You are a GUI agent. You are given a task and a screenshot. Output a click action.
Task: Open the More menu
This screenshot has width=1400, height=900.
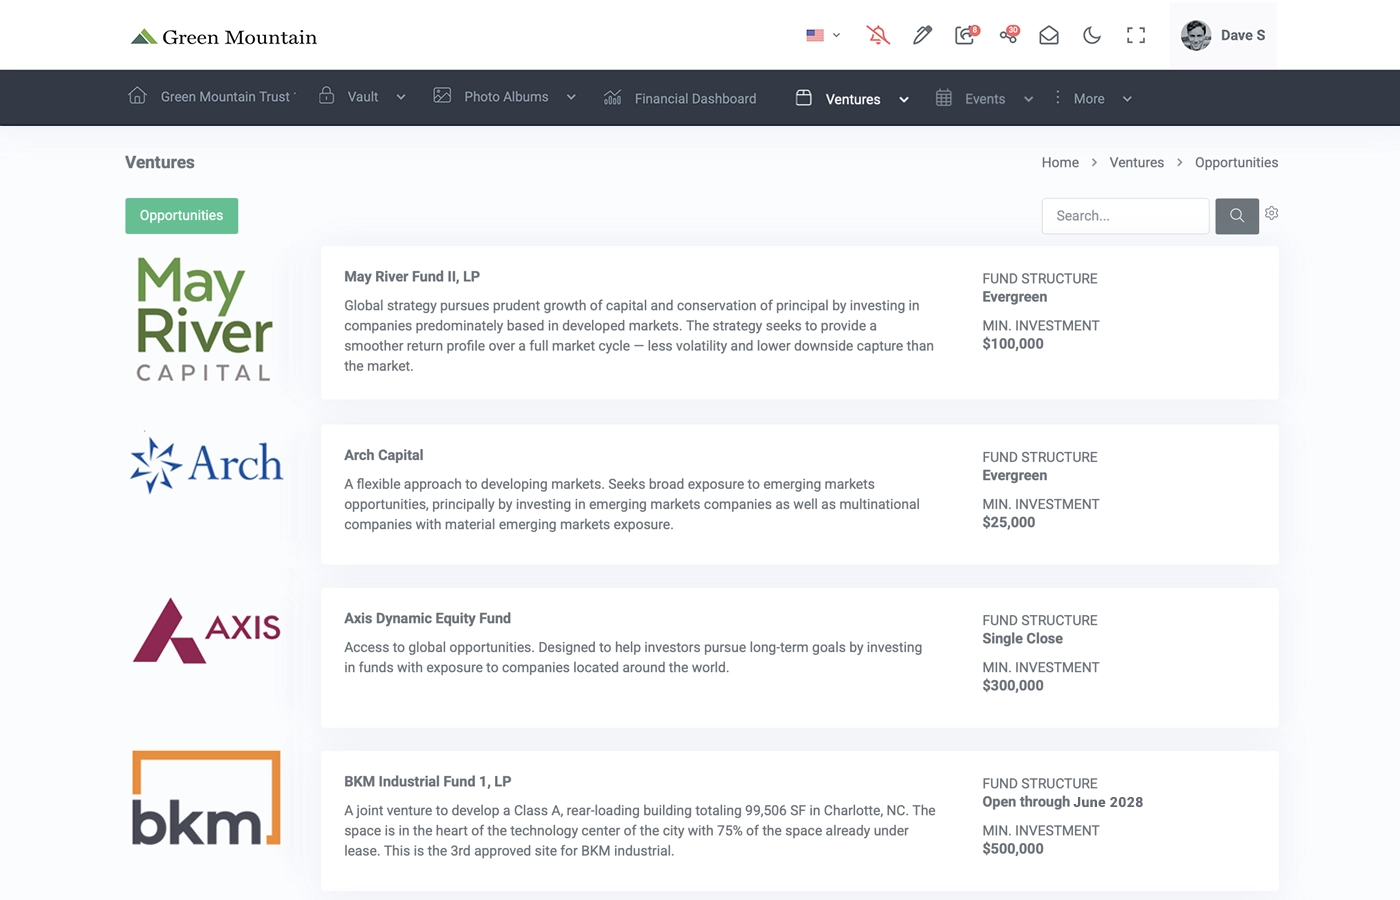[1089, 99]
